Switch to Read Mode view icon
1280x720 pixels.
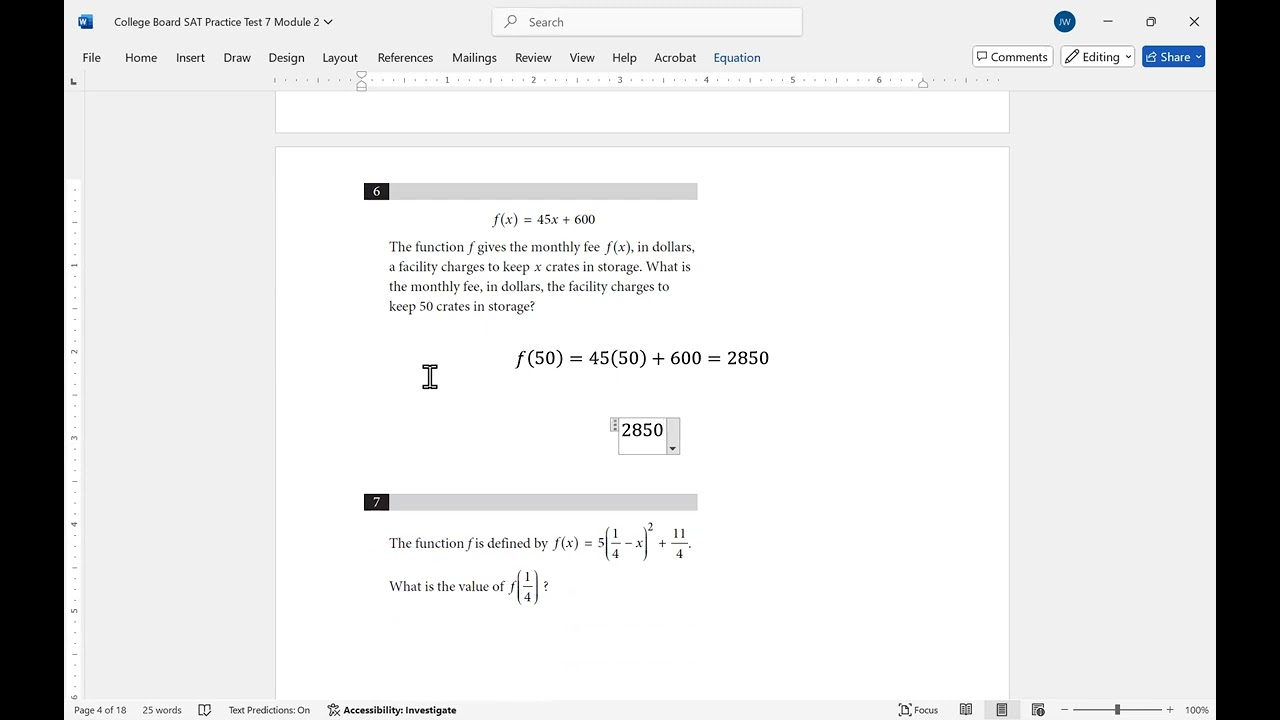point(966,710)
